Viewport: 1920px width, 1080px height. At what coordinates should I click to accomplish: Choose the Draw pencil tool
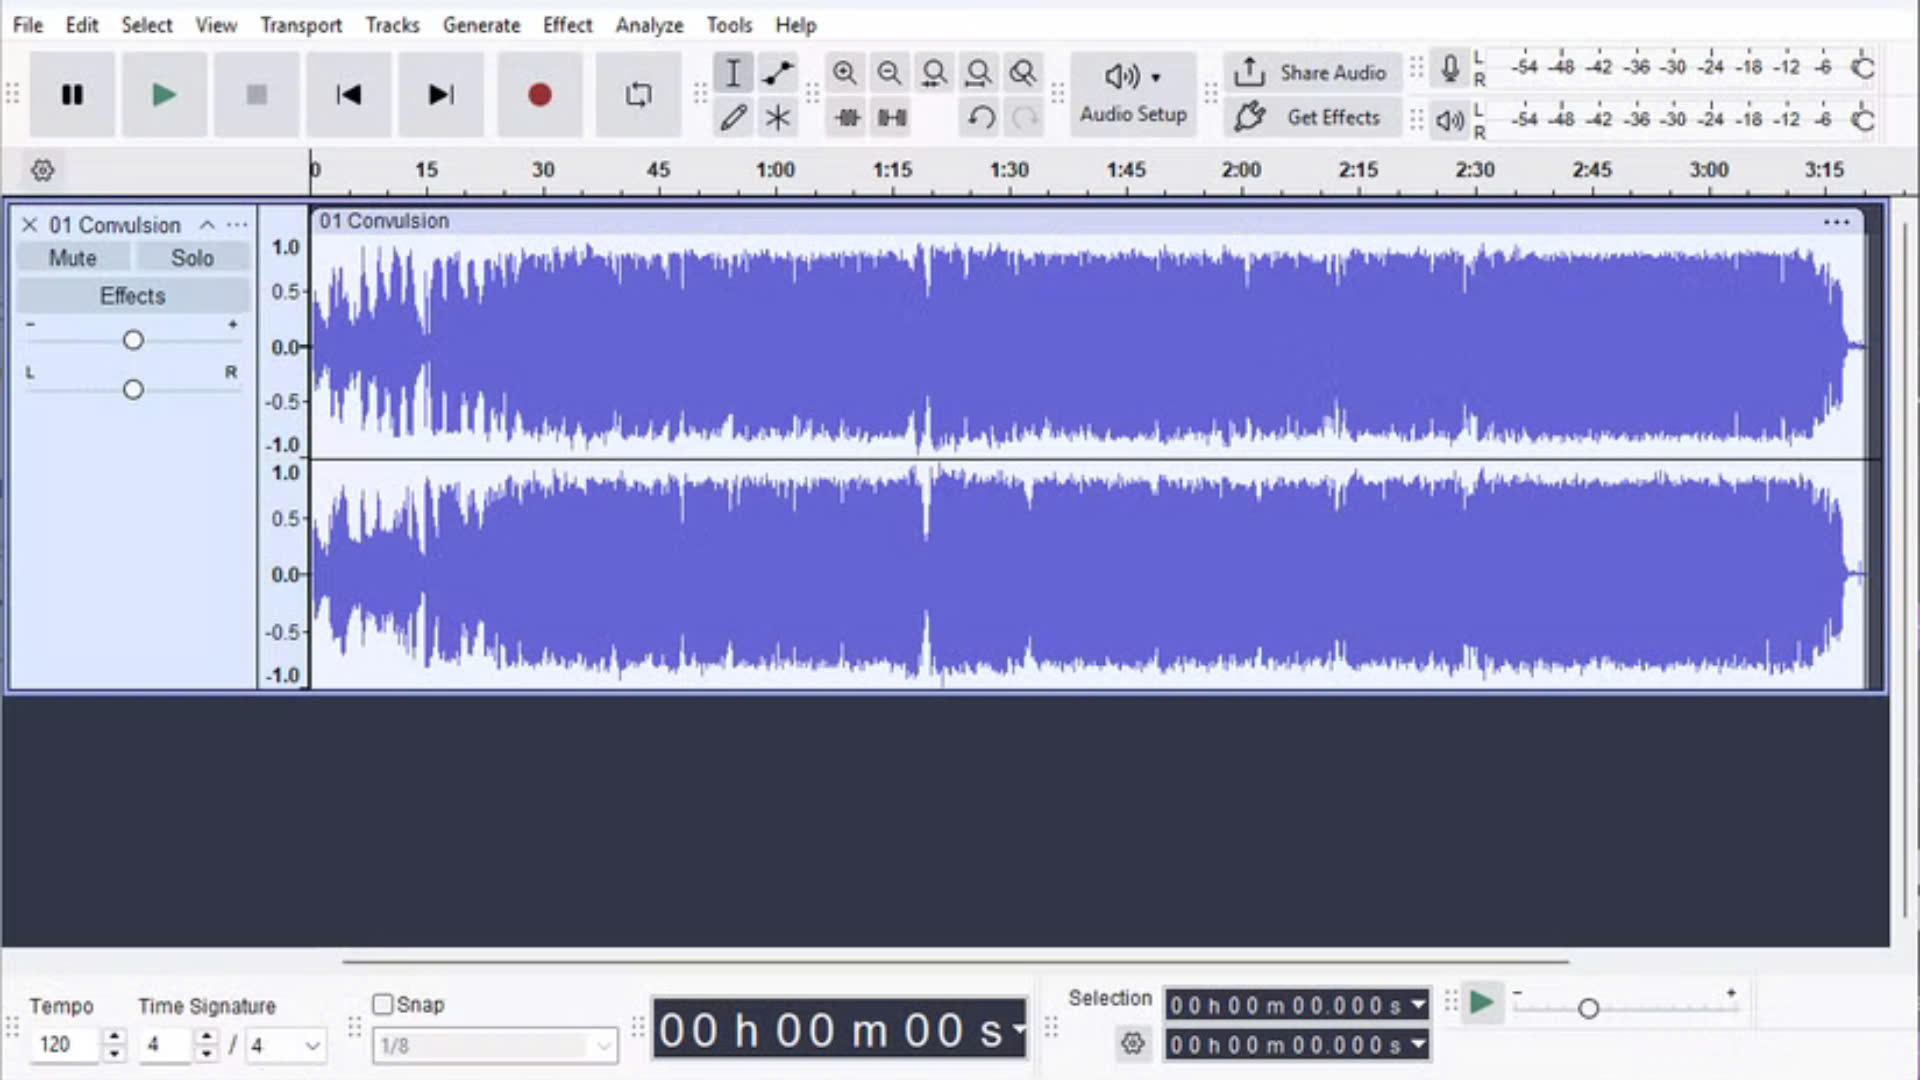pyautogui.click(x=733, y=118)
